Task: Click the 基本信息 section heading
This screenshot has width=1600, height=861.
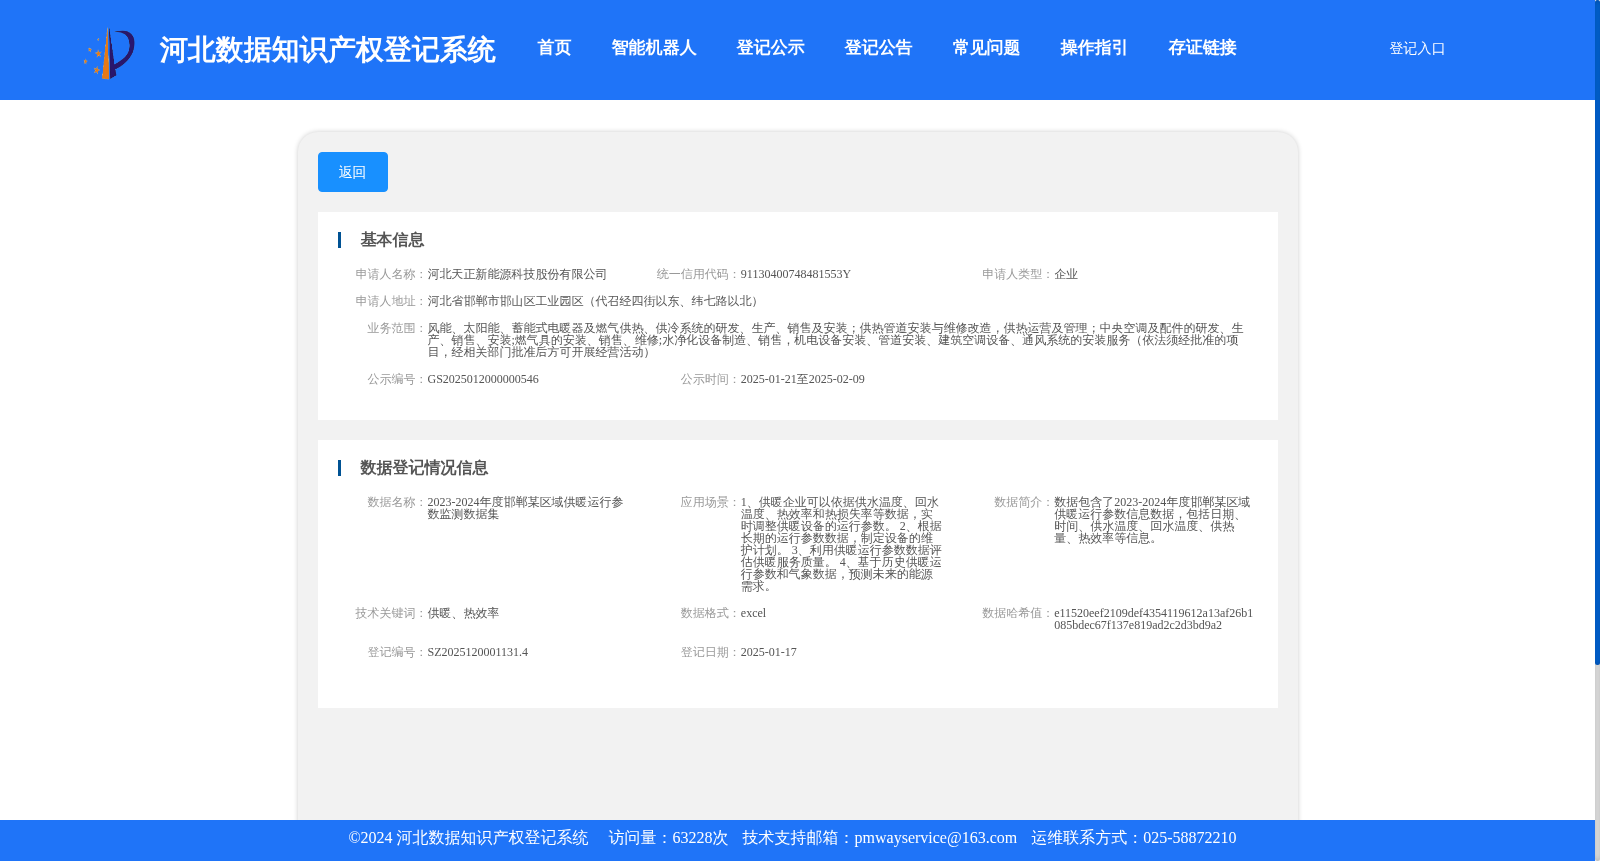Action: click(x=392, y=240)
